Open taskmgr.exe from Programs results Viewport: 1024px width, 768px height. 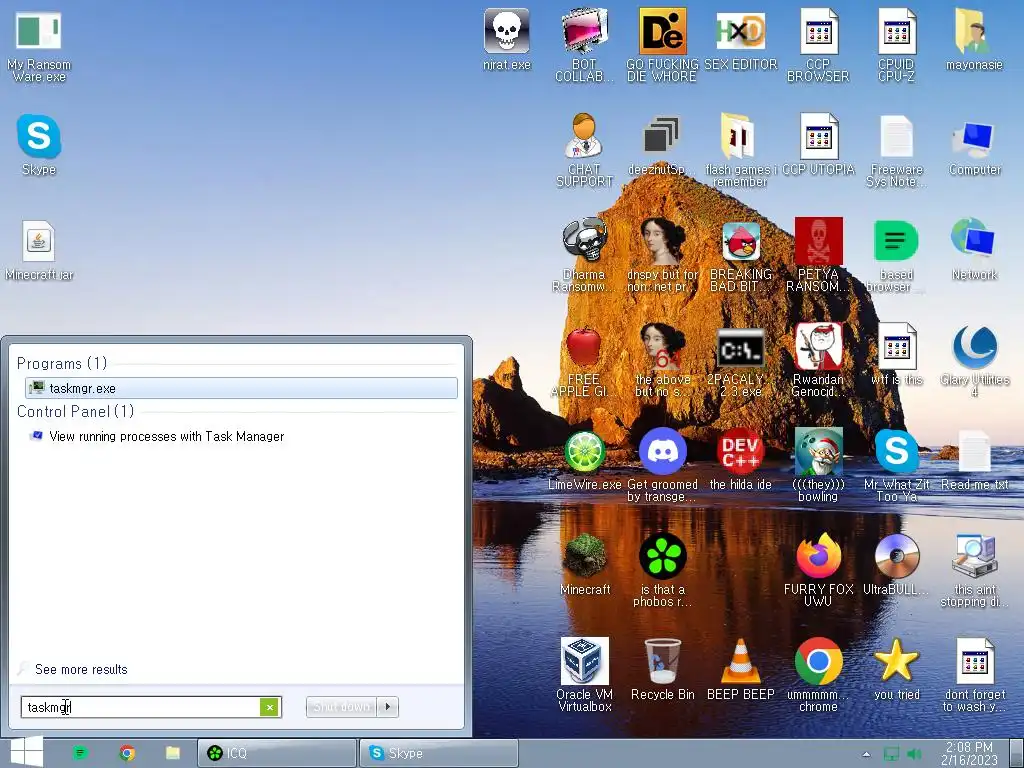(x=241, y=388)
